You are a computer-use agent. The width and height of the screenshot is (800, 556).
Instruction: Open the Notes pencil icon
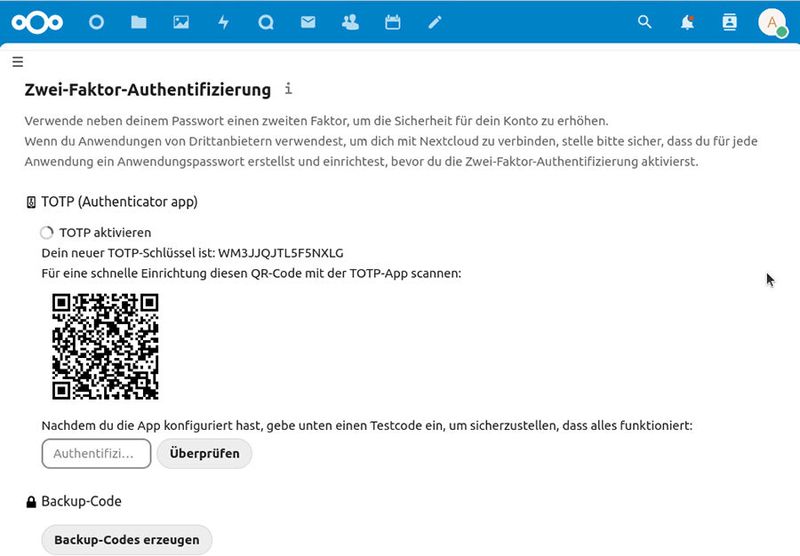point(435,22)
